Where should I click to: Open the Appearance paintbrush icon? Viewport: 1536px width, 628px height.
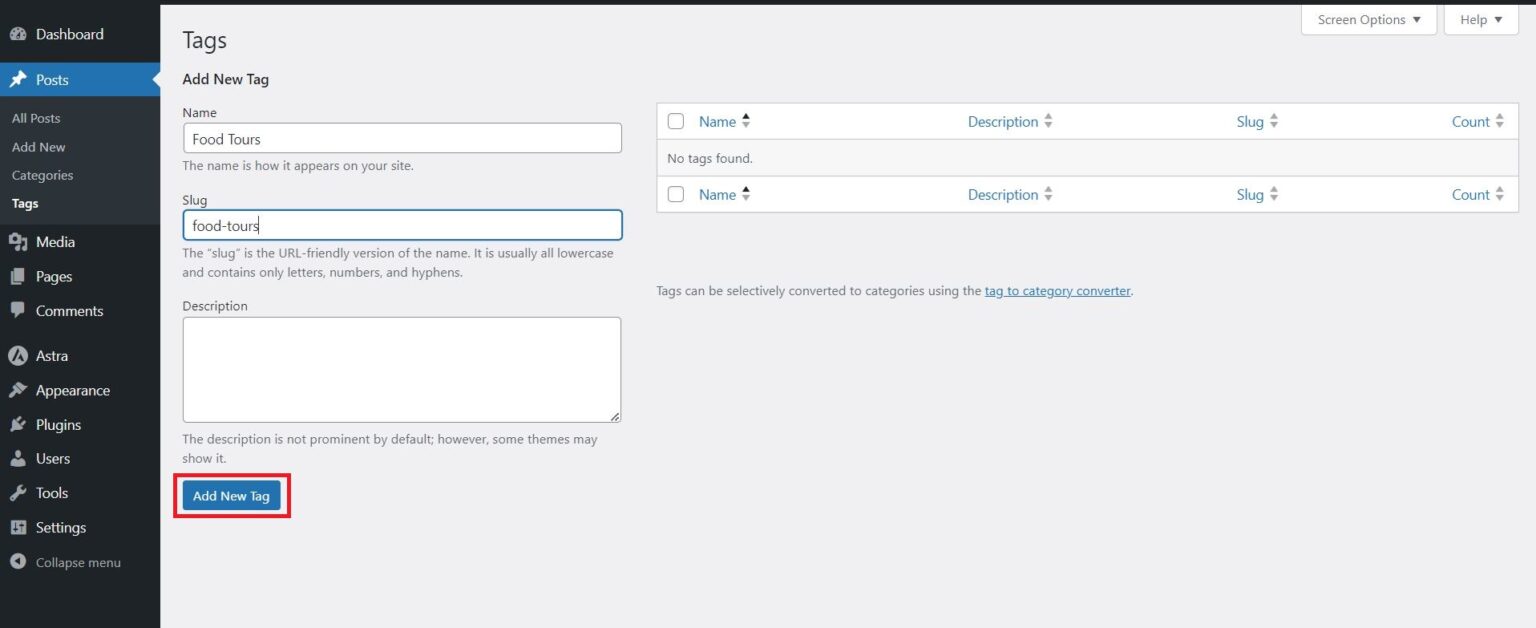pos(19,390)
